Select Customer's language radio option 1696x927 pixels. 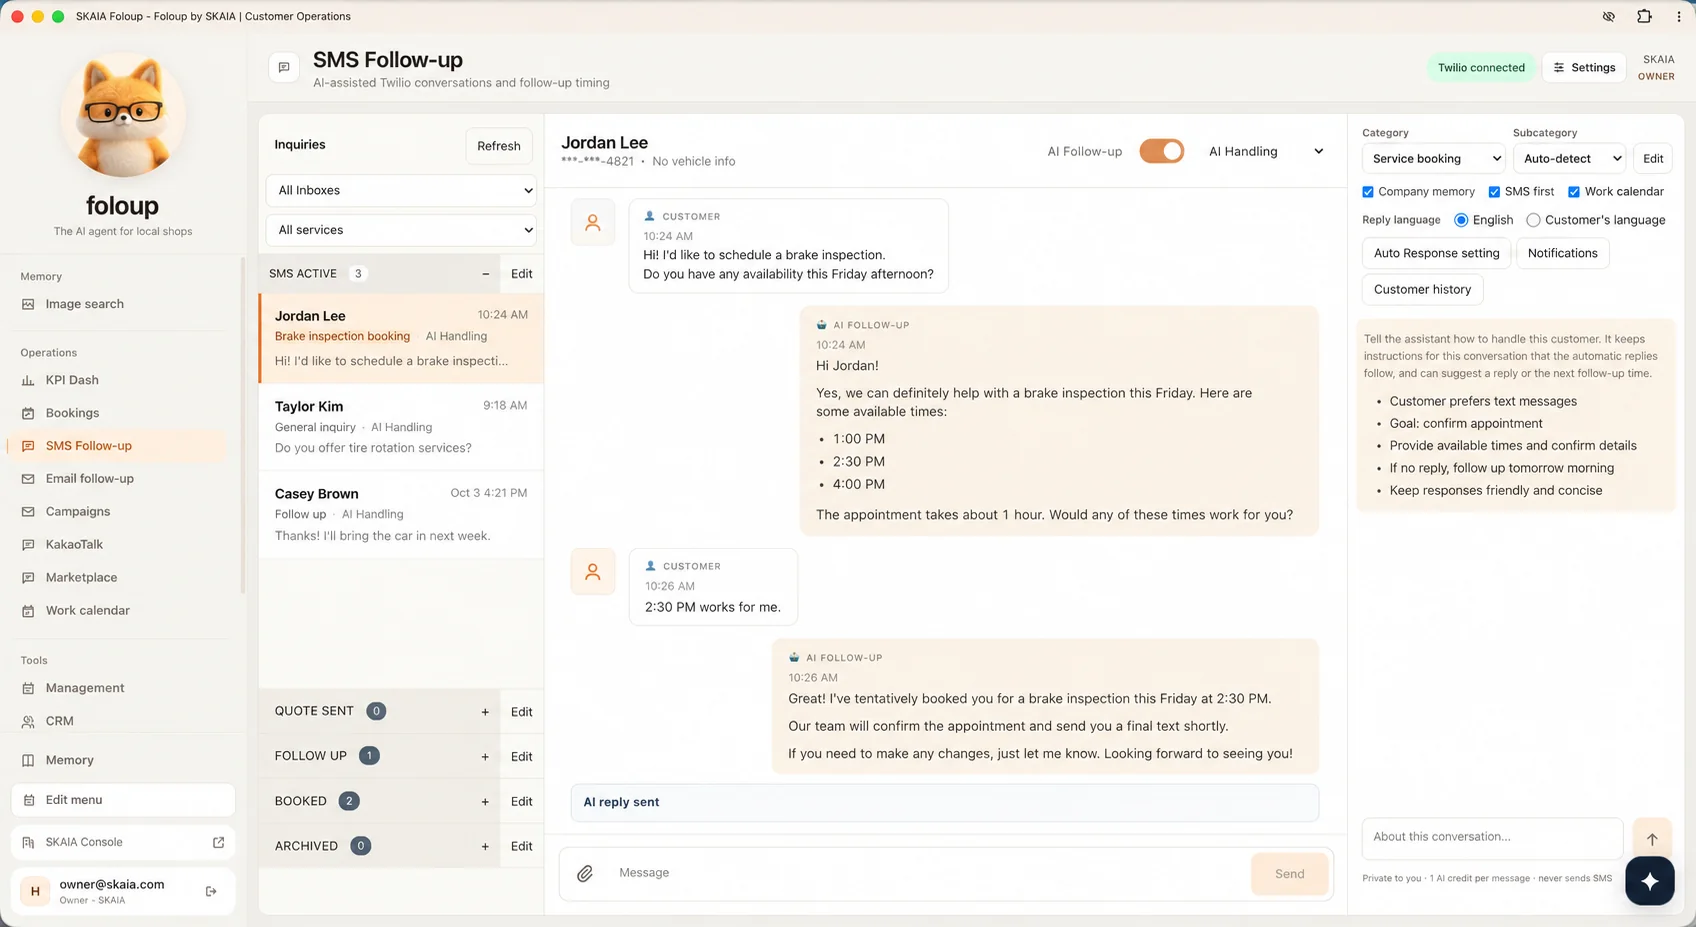[x=1533, y=220]
